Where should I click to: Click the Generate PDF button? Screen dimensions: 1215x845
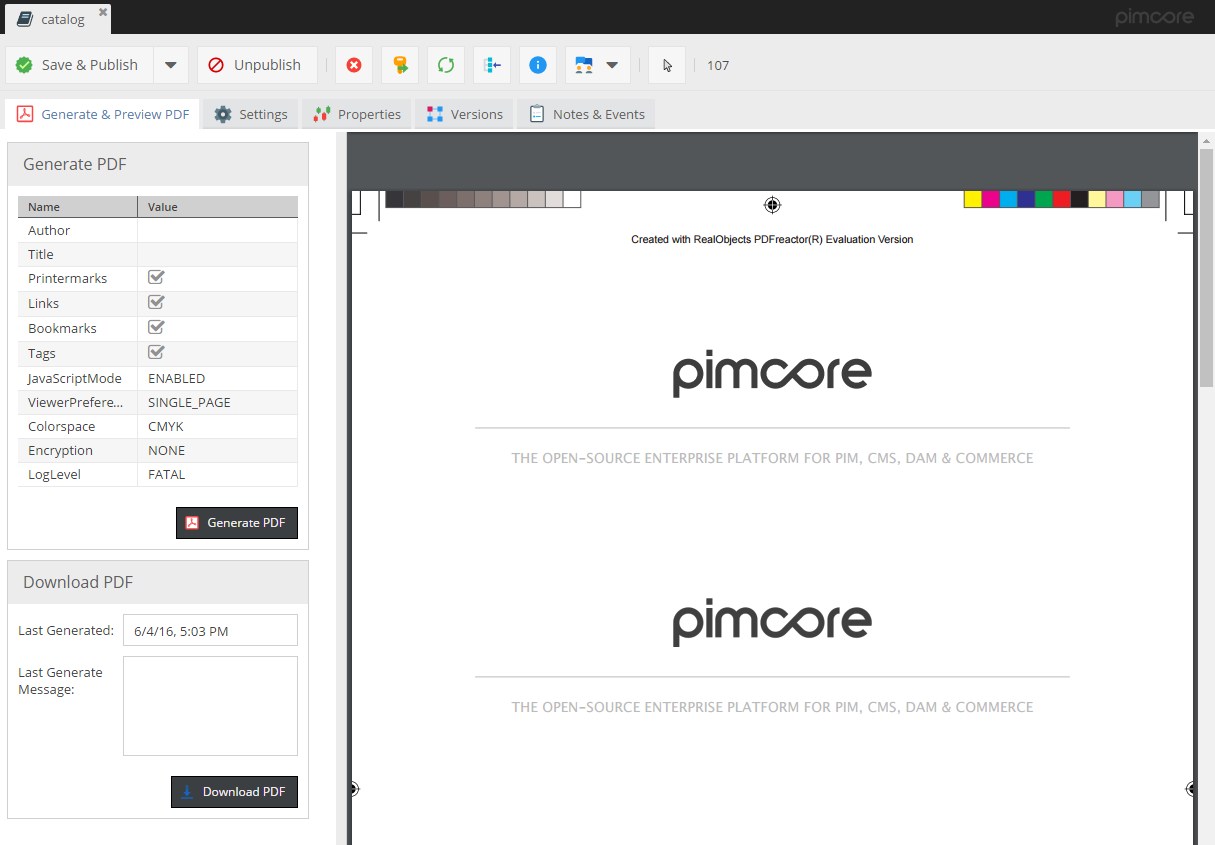[x=236, y=523]
